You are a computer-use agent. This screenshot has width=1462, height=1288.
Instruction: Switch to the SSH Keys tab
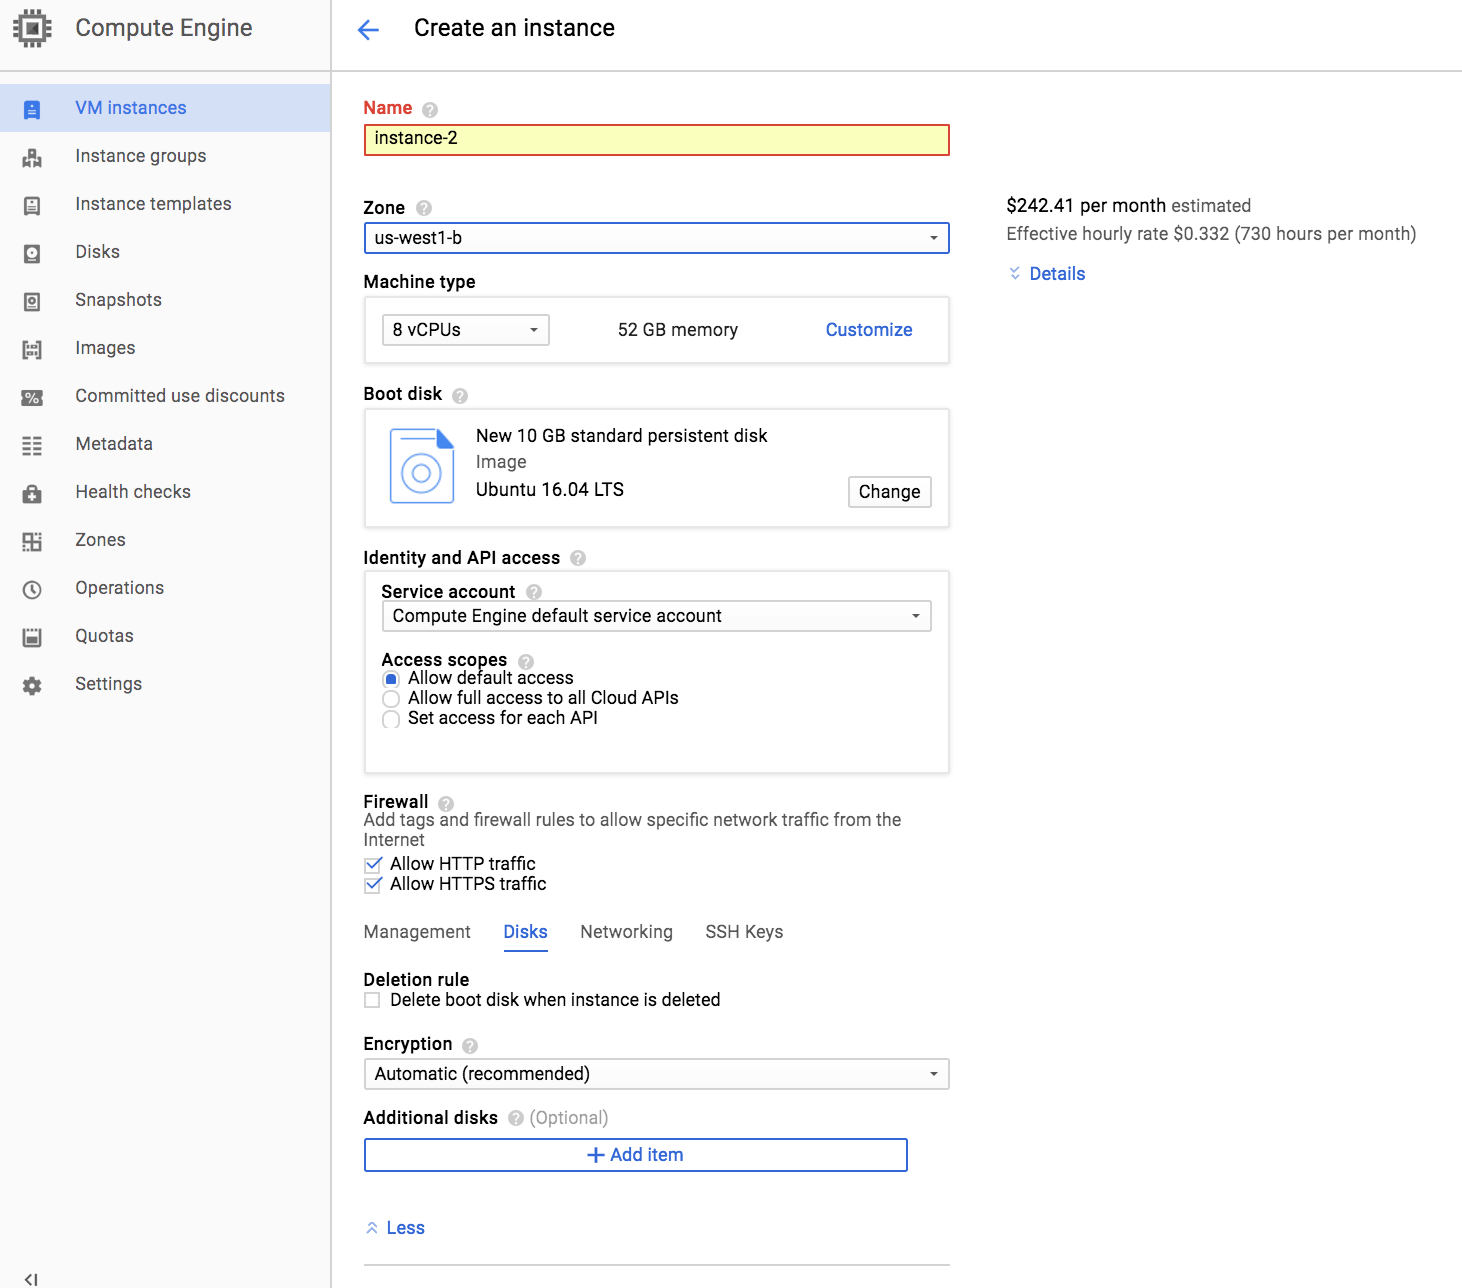744,932
